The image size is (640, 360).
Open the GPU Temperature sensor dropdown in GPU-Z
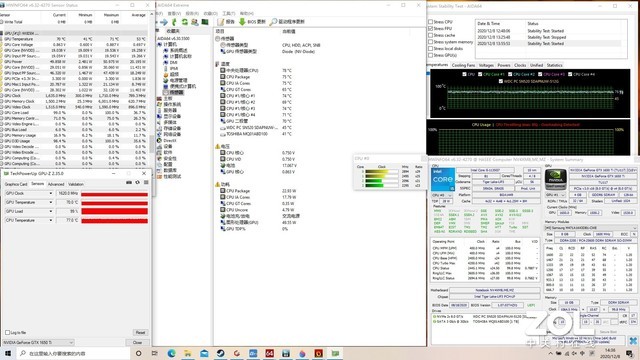[51, 202]
